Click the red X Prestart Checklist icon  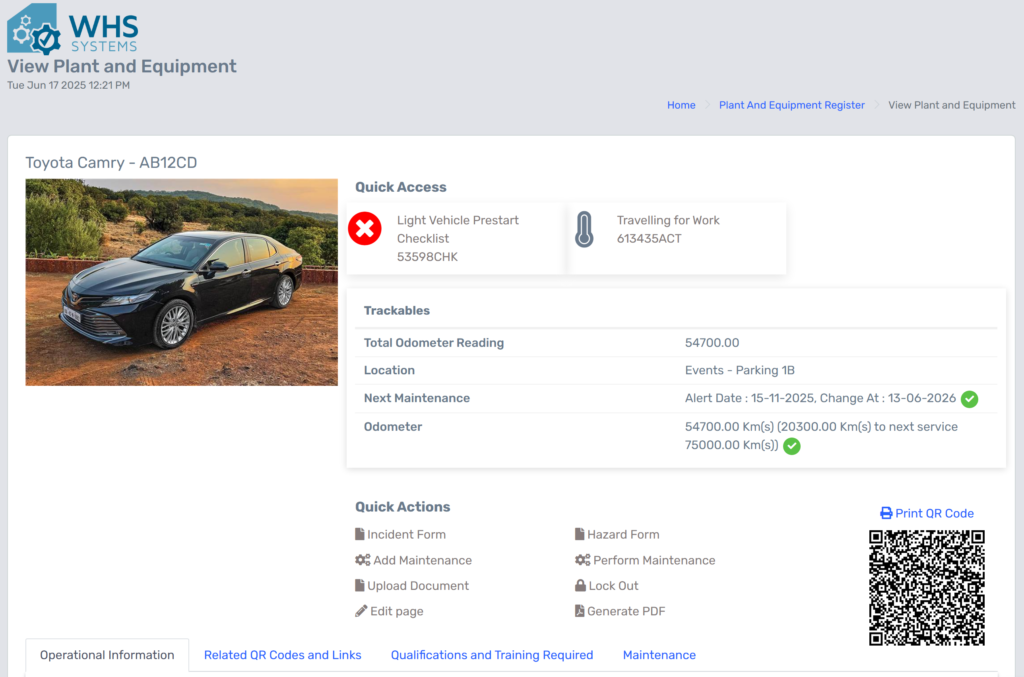365,229
